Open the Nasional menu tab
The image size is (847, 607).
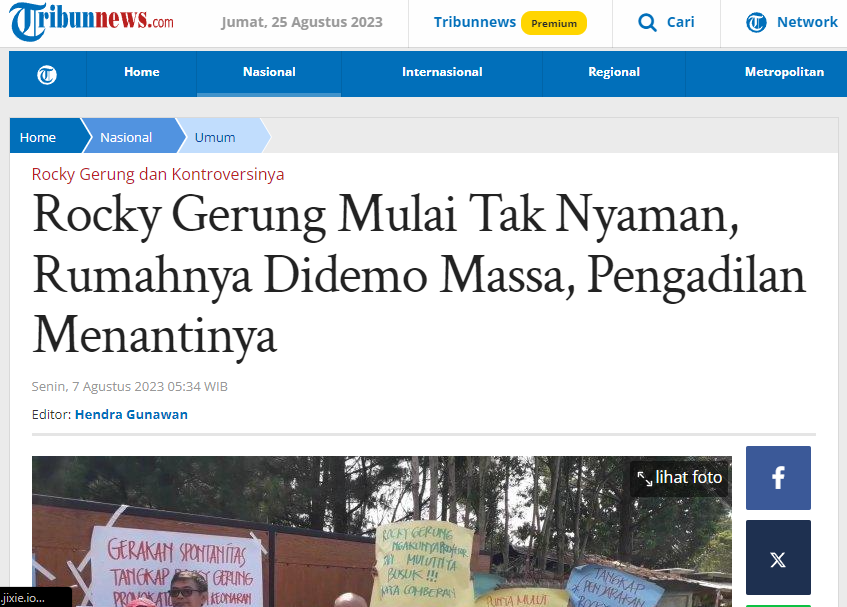pyautogui.click(x=269, y=72)
